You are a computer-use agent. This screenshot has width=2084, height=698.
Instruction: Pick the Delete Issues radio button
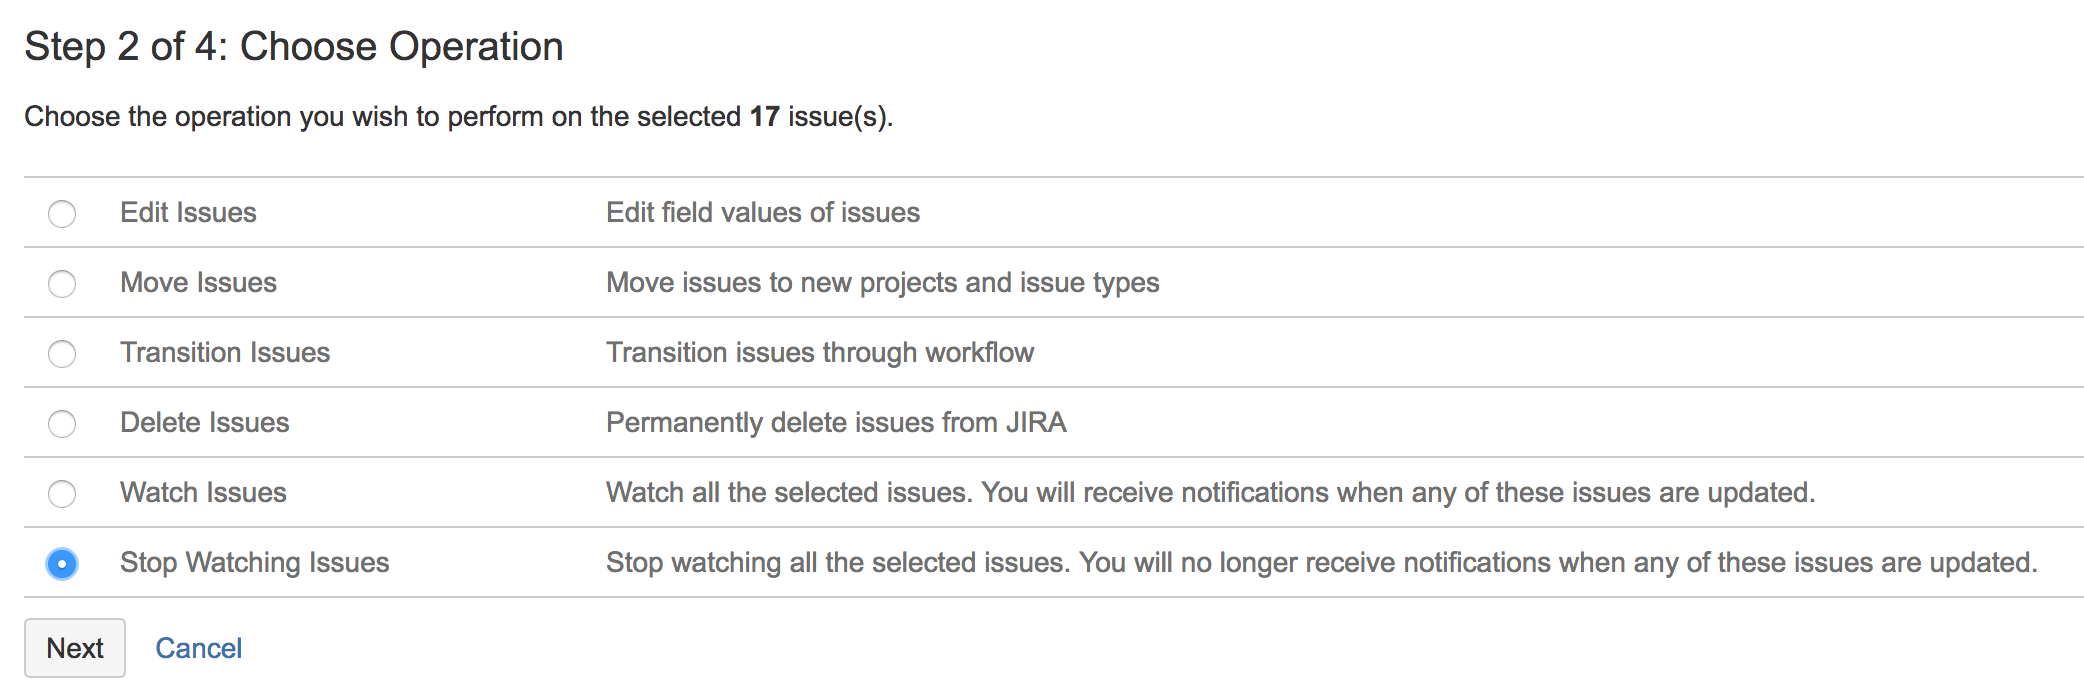pyautogui.click(x=62, y=424)
